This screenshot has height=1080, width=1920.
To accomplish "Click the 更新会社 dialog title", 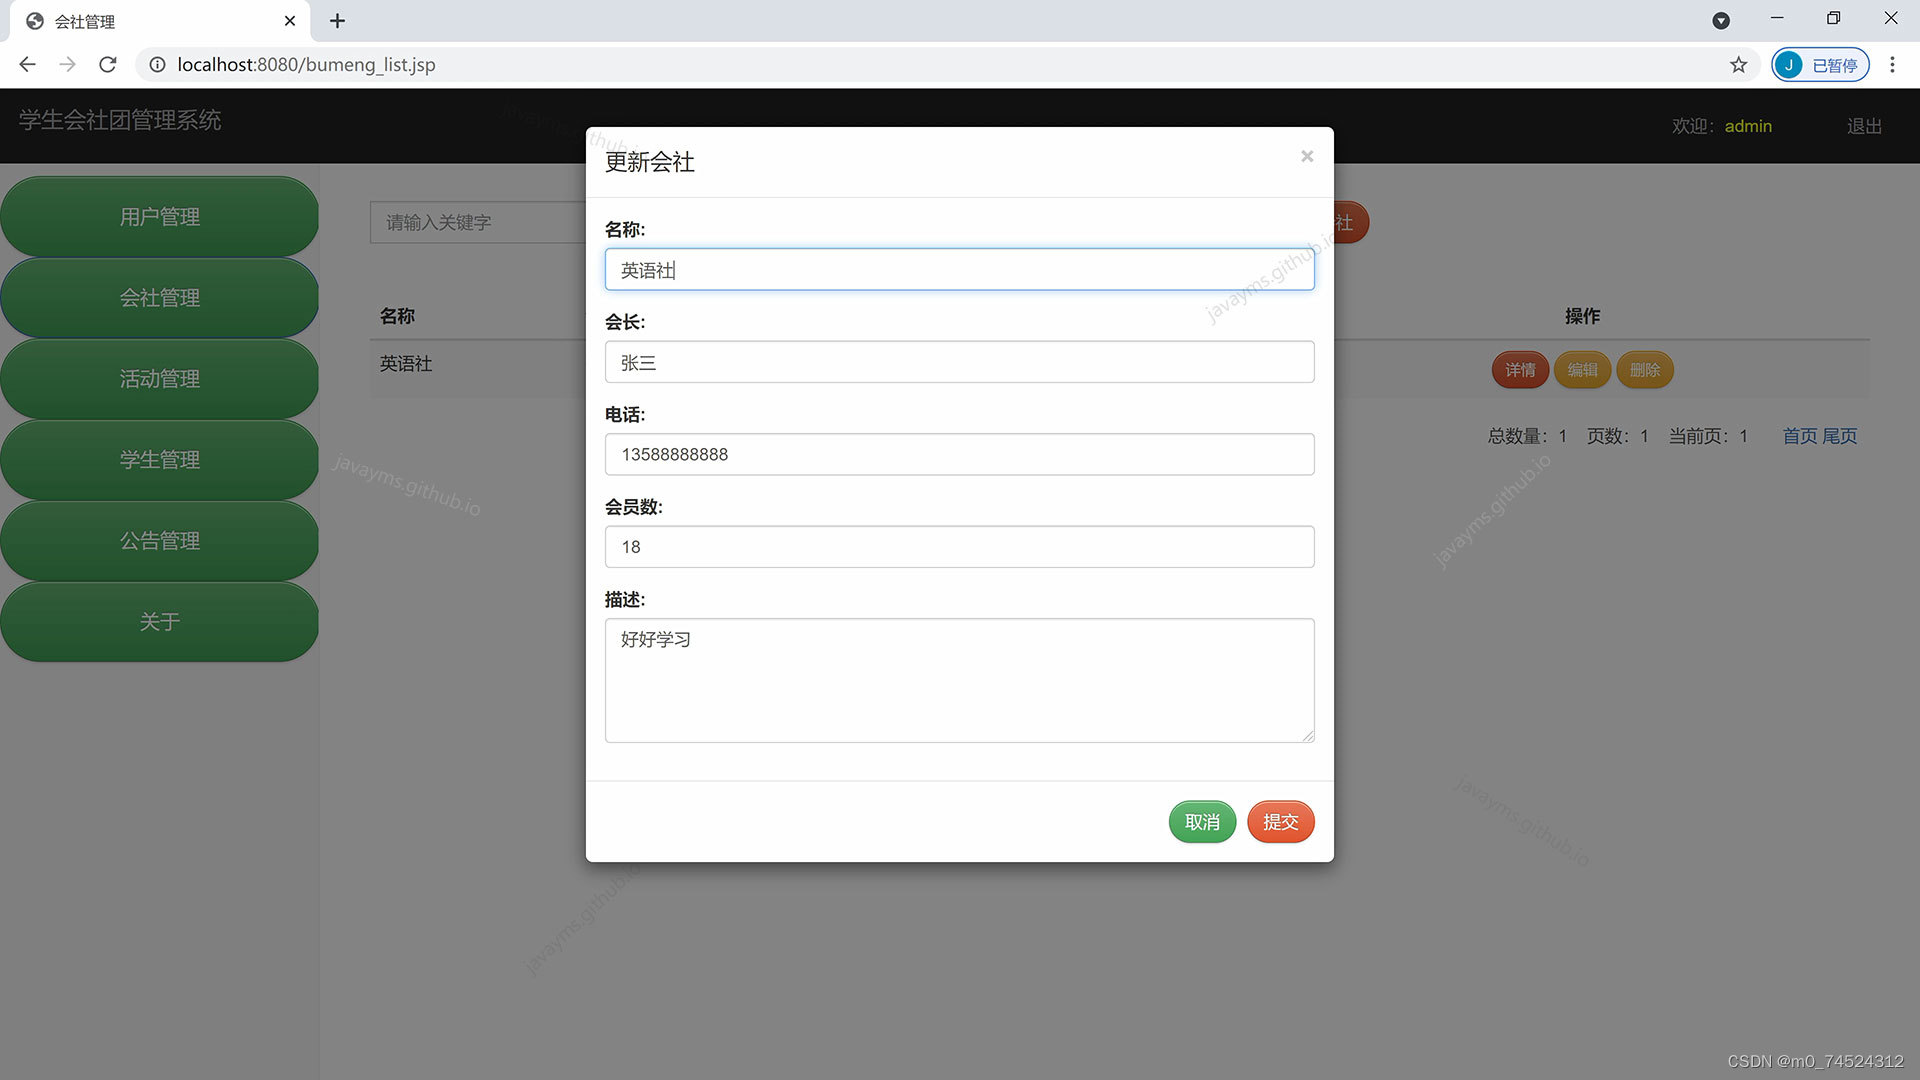I will pyautogui.click(x=649, y=162).
